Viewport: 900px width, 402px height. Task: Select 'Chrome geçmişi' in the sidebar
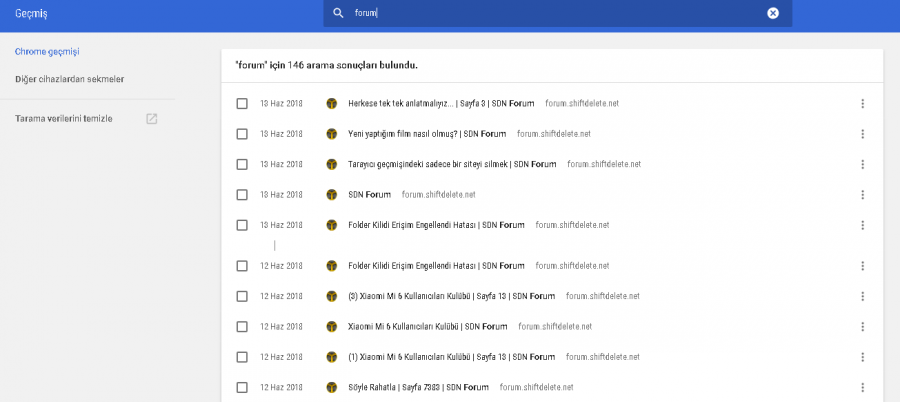pyautogui.click(x=47, y=51)
